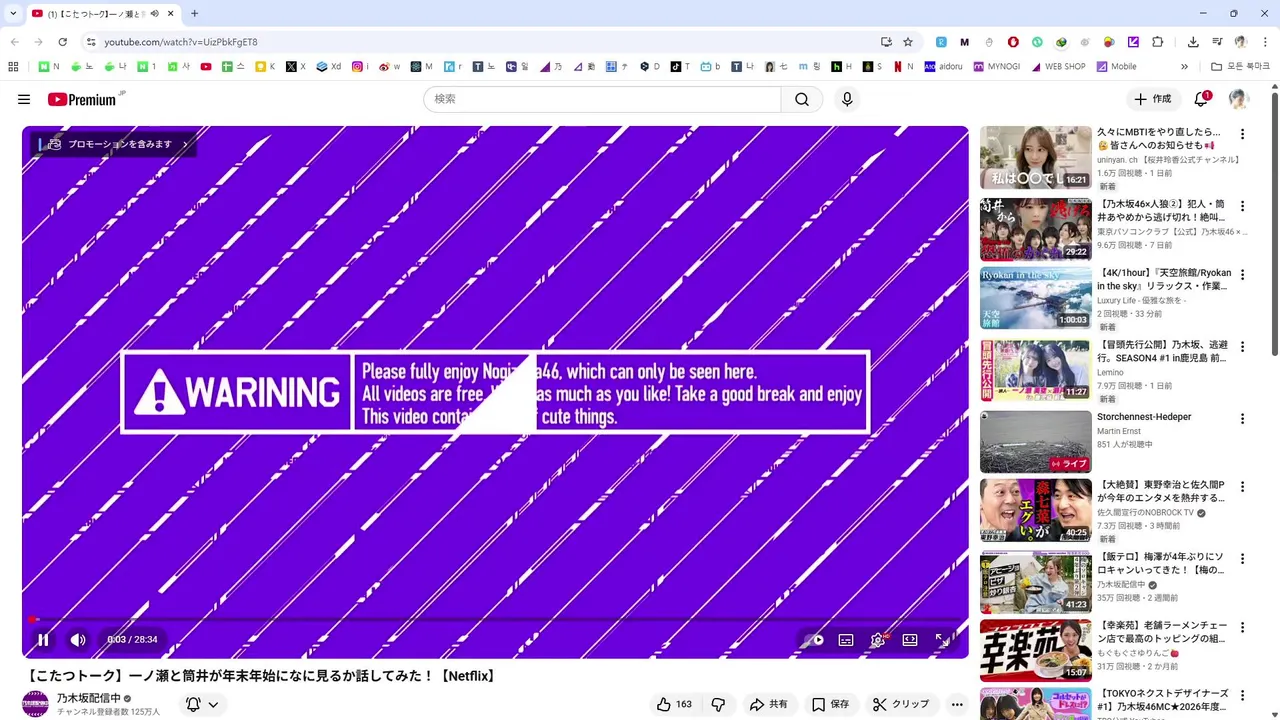Open more actions below the video
The width and height of the screenshot is (1280, 720).
pos(957,704)
